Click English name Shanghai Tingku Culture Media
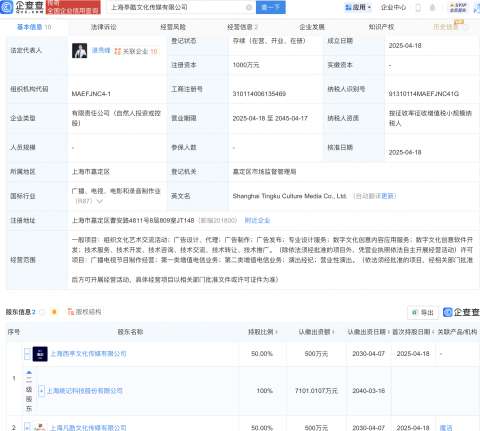 coord(290,196)
